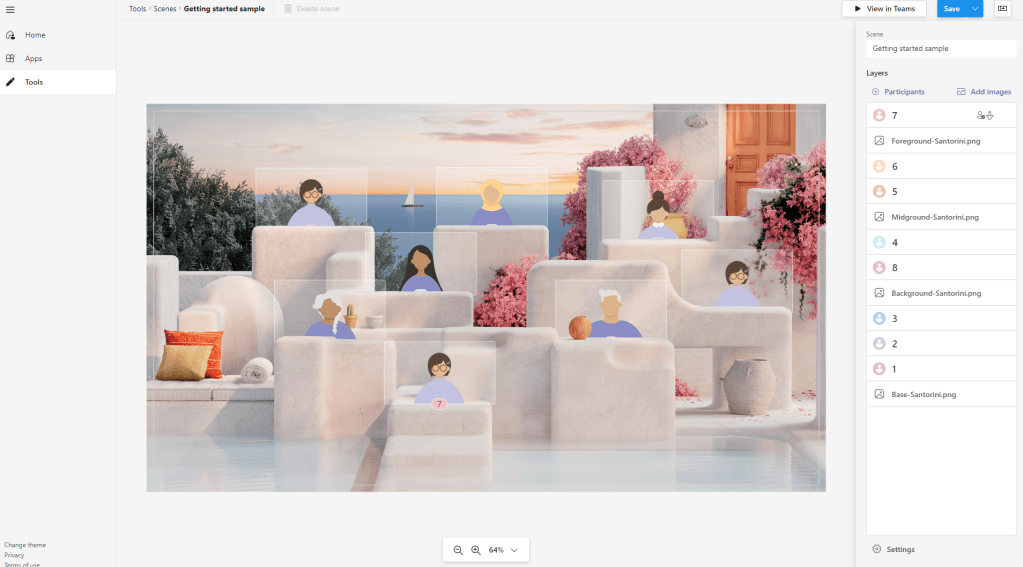Zoom in the scene canvas
The width and height of the screenshot is (1023, 567).
point(476,550)
